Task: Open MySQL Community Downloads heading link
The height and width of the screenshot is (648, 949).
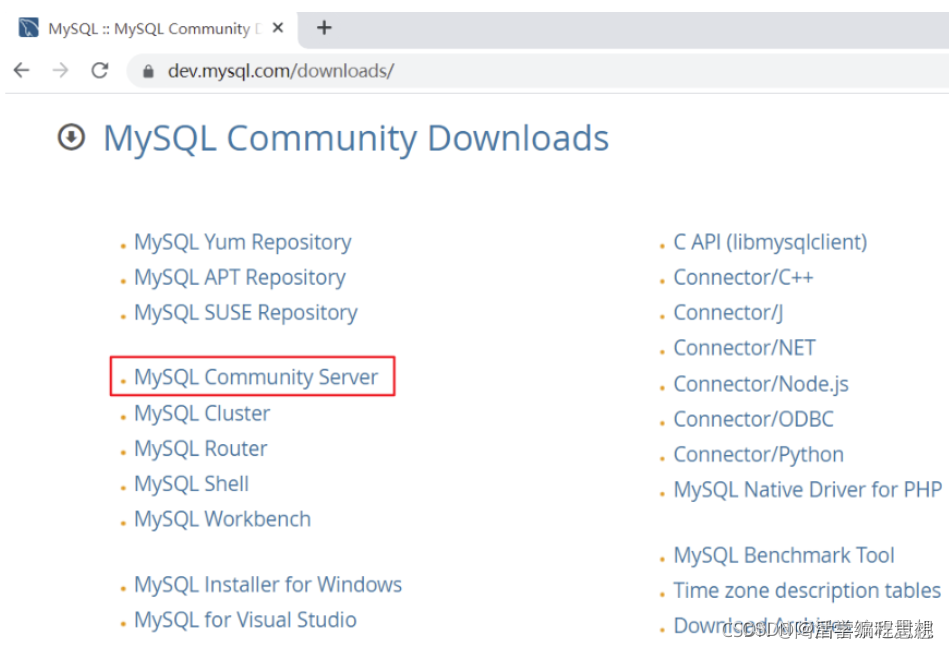Action: tap(356, 139)
